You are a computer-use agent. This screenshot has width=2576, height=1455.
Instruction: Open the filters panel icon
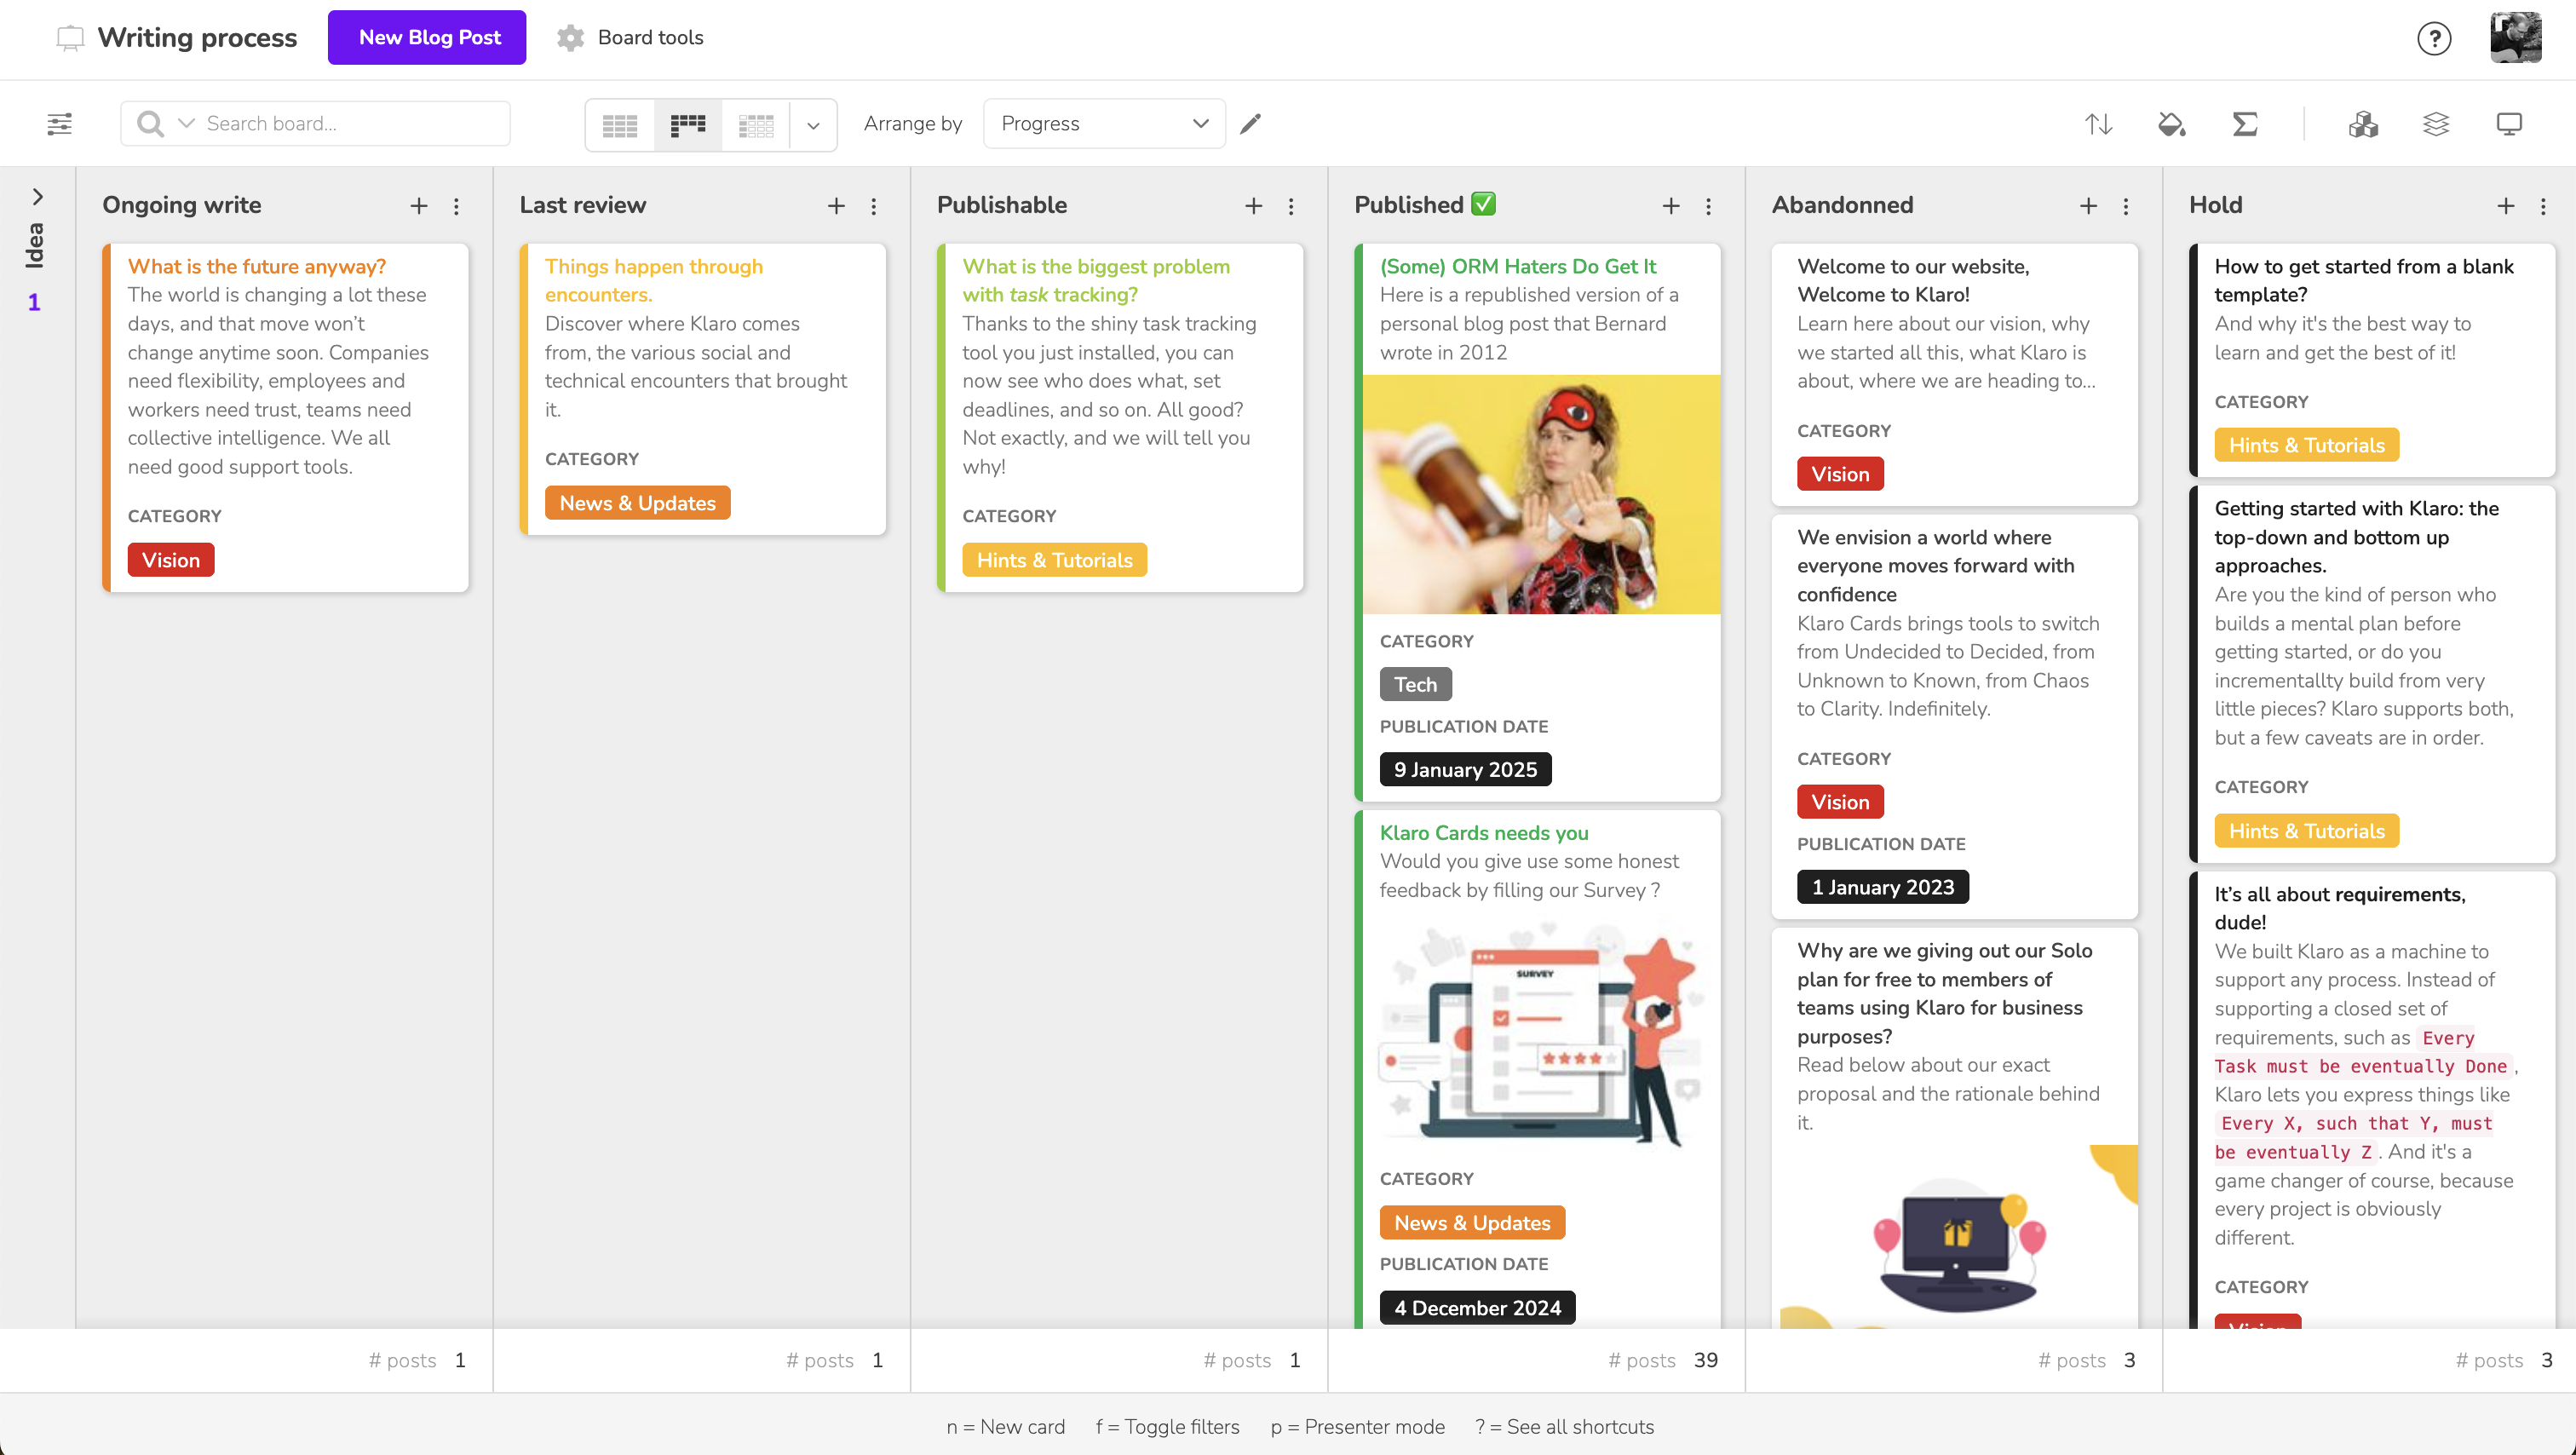(60, 124)
